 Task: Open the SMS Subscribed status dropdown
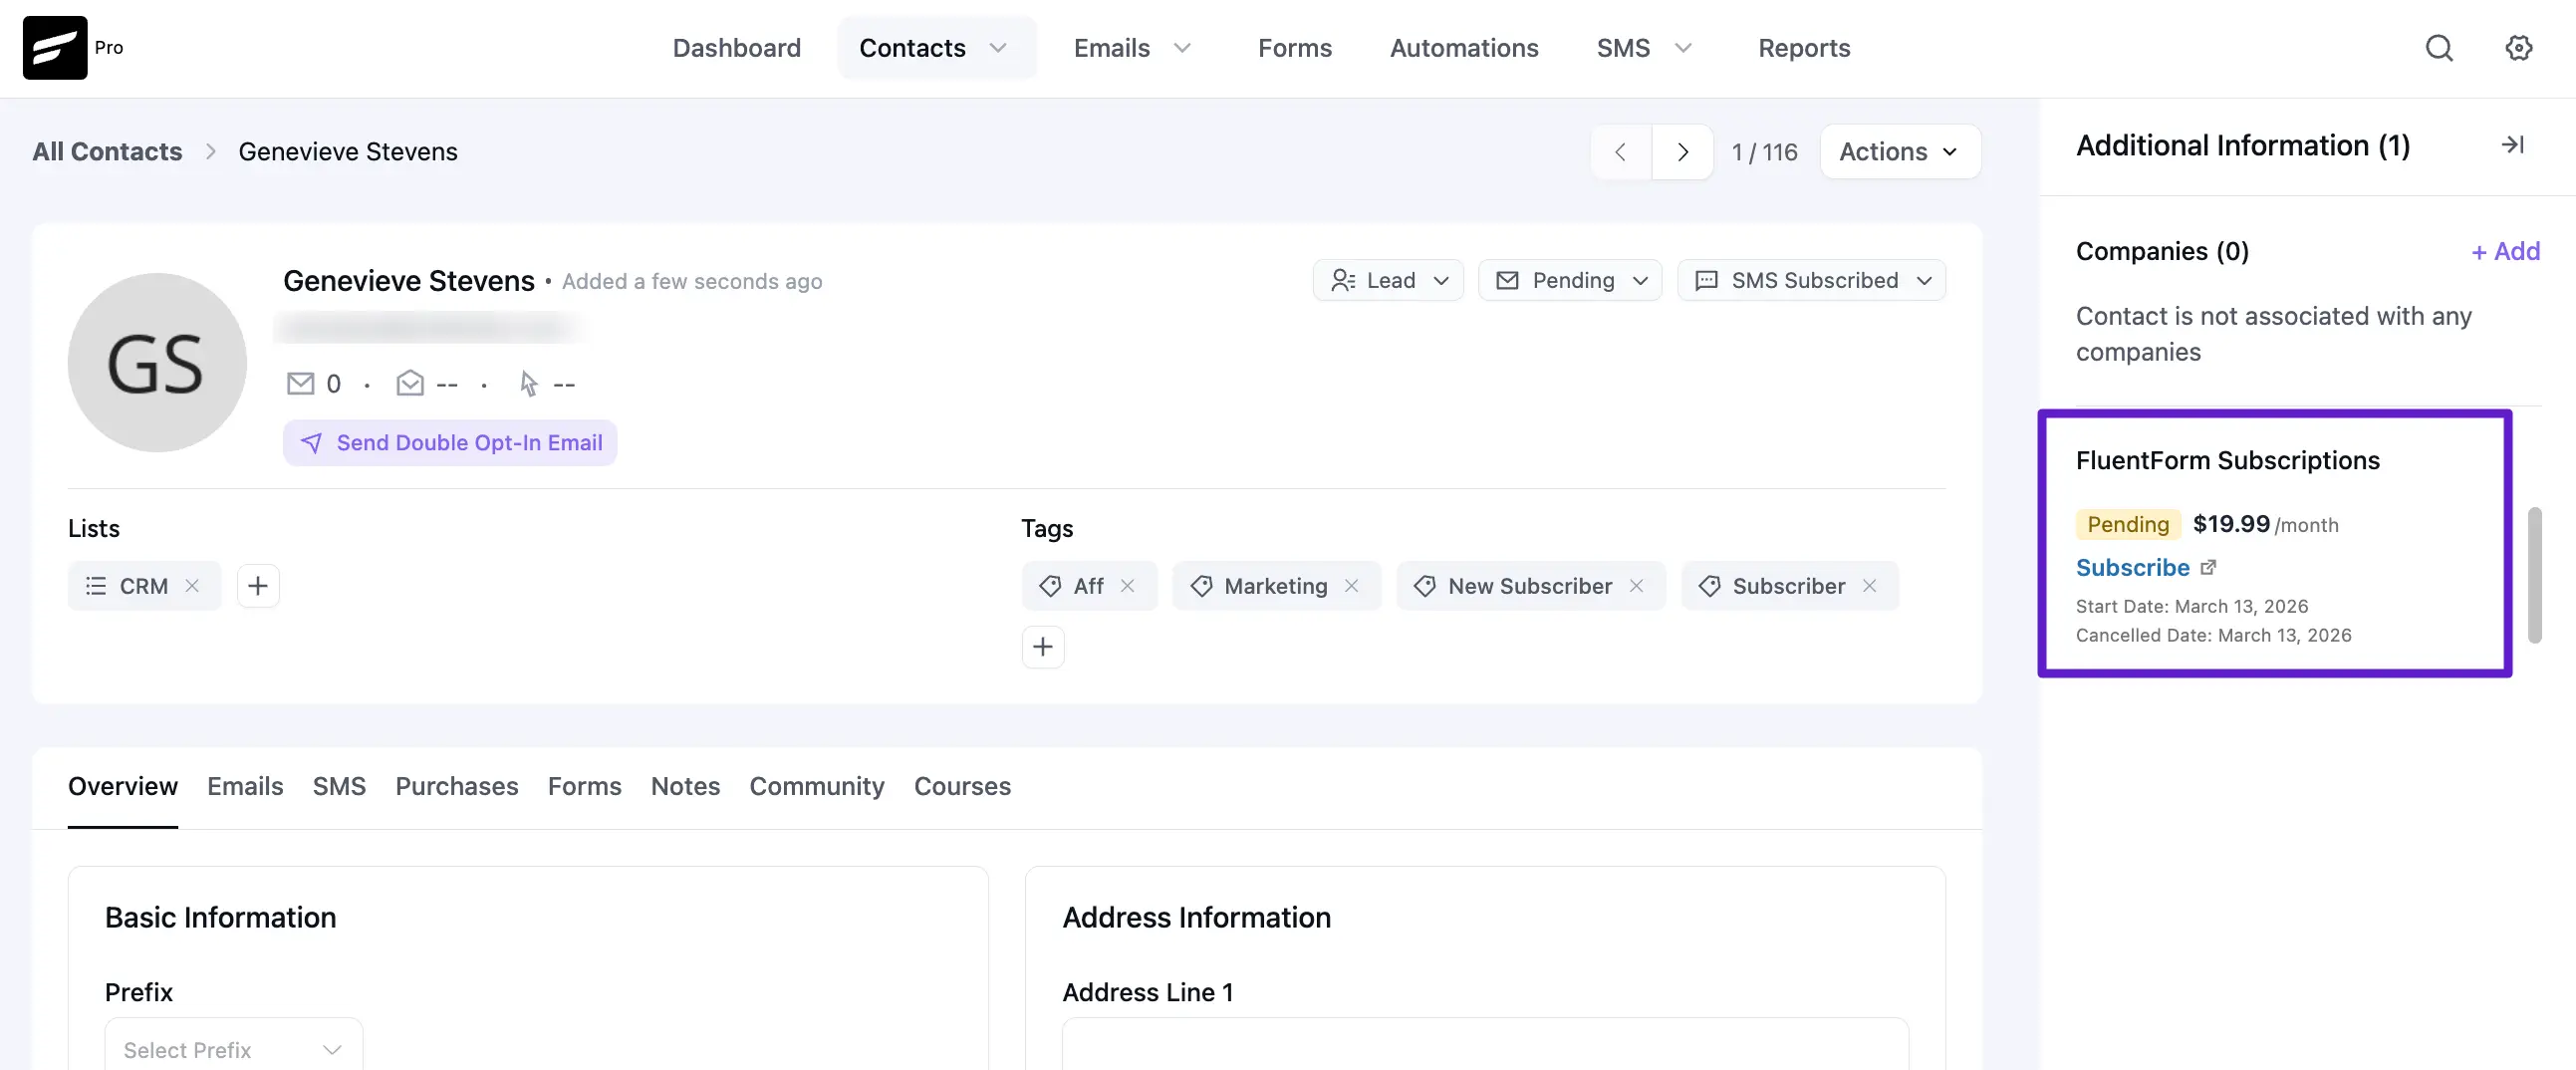point(1811,280)
